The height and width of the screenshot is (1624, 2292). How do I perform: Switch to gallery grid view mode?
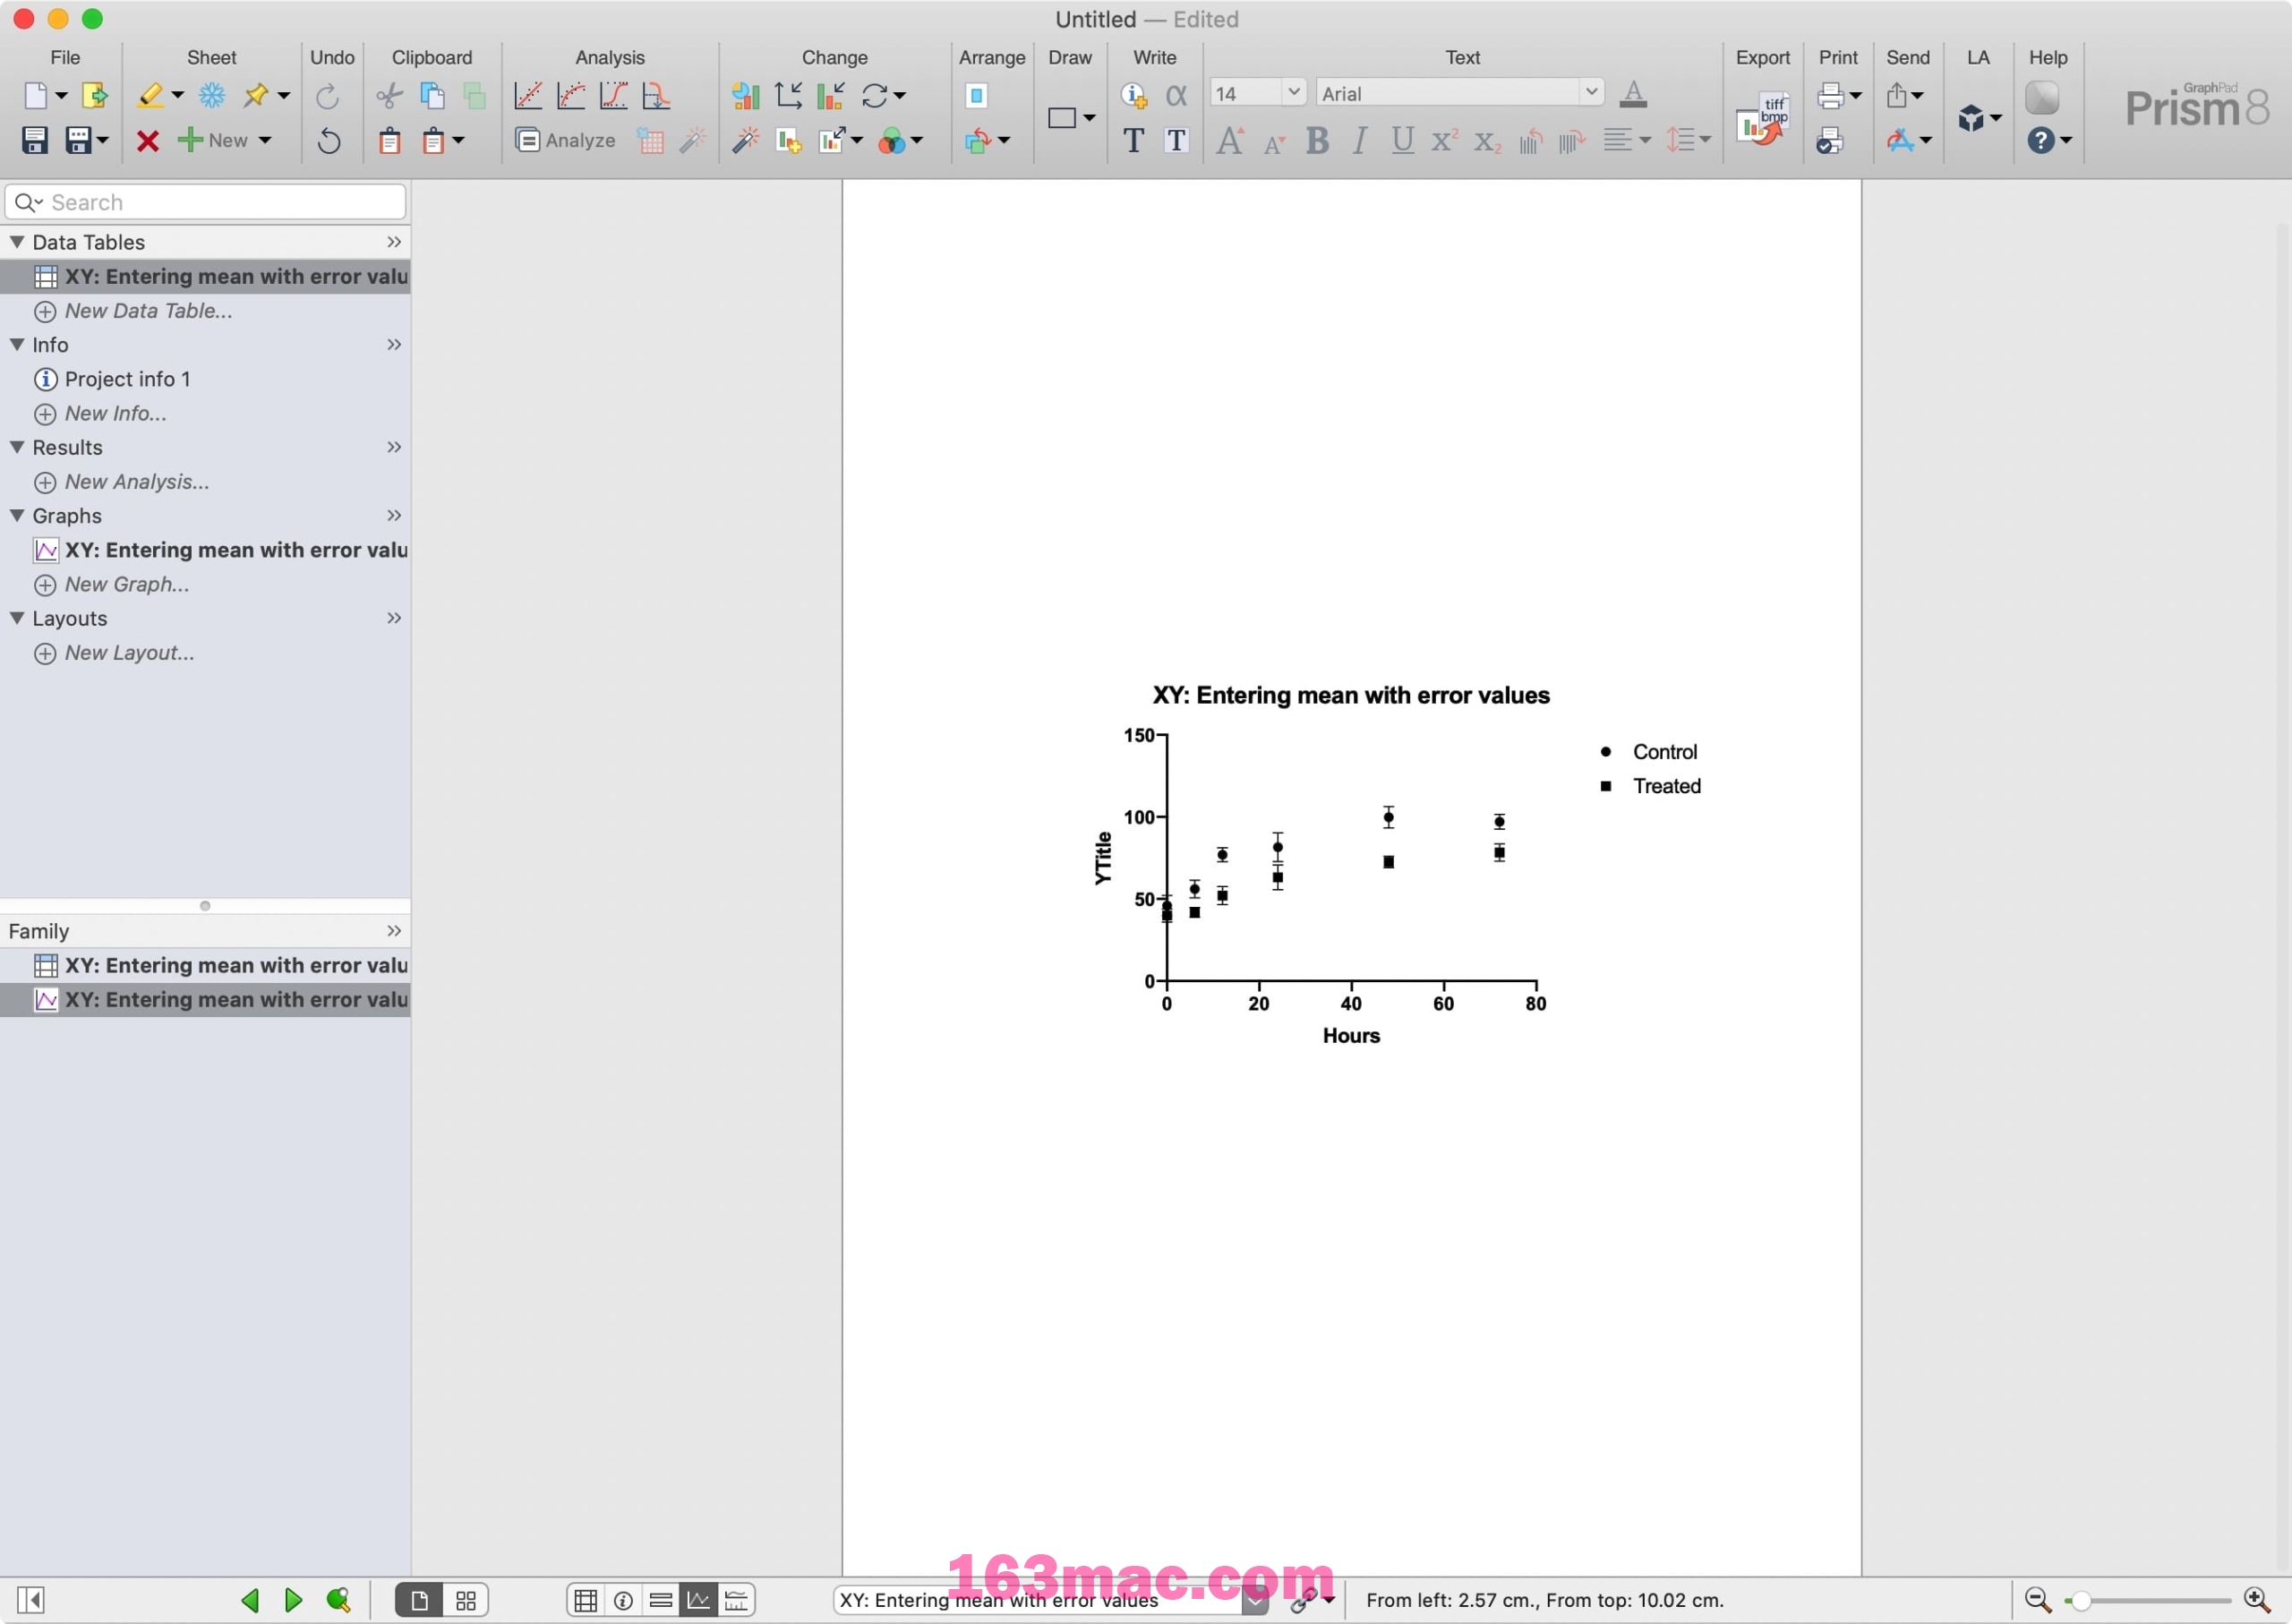point(465,1601)
